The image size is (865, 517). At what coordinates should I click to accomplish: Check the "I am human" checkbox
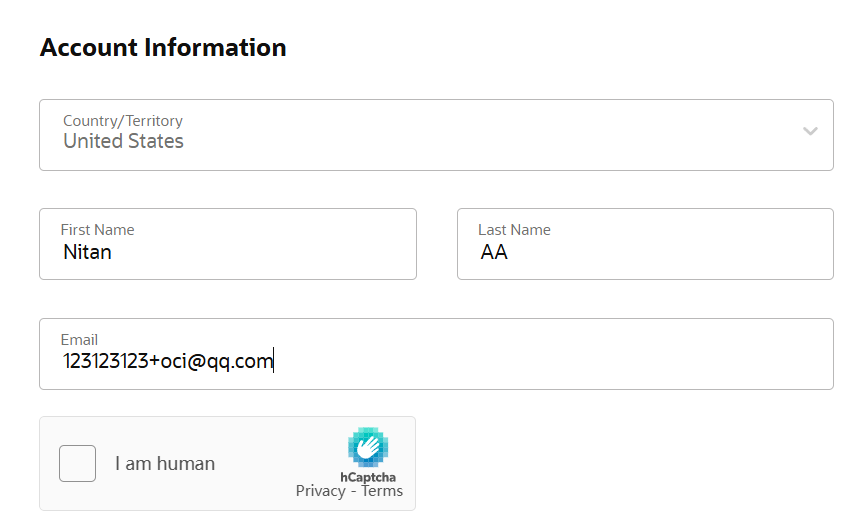78,464
